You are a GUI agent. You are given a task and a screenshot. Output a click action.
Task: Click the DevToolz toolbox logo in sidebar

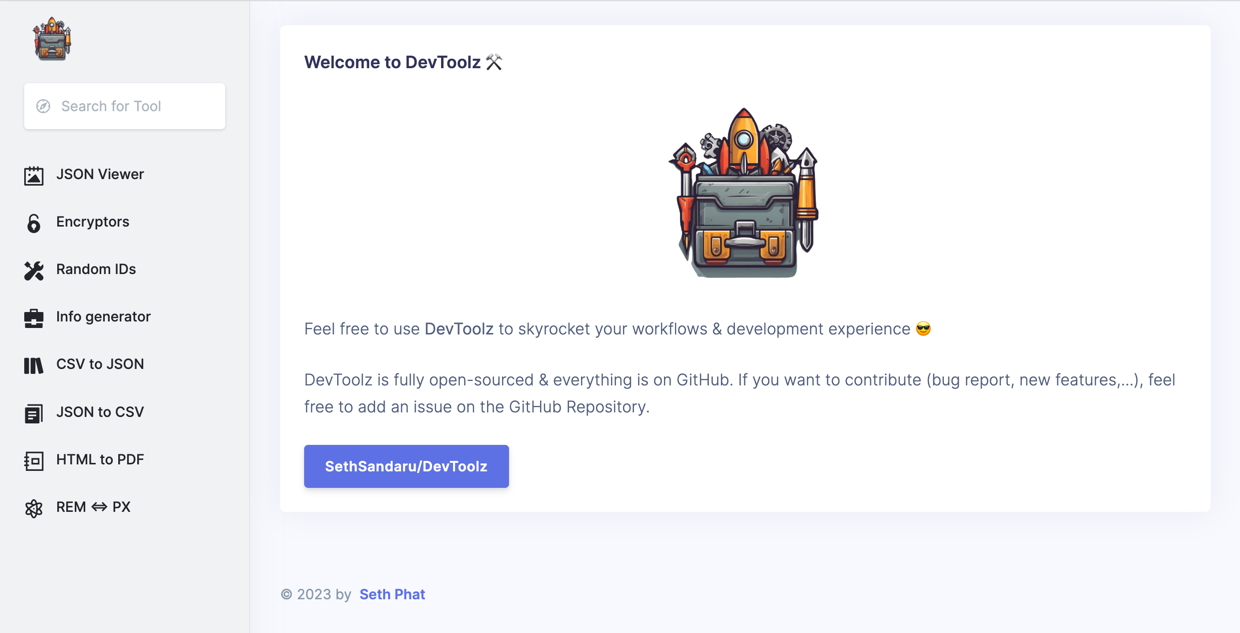tap(52, 39)
